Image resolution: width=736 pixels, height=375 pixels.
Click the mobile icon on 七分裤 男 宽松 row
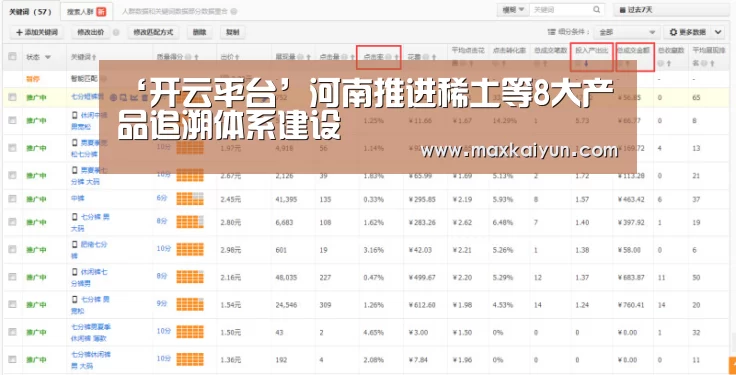click(x=74, y=299)
